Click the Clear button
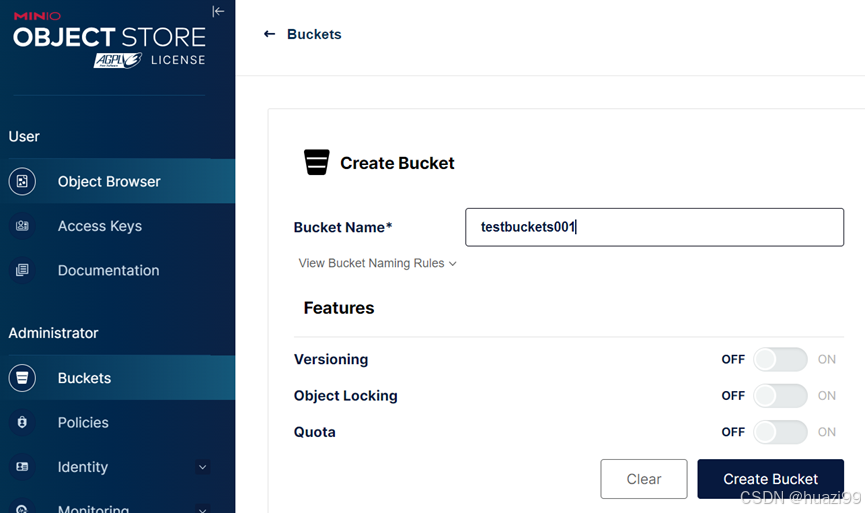This screenshot has width=865, height=513. [644, 479]
